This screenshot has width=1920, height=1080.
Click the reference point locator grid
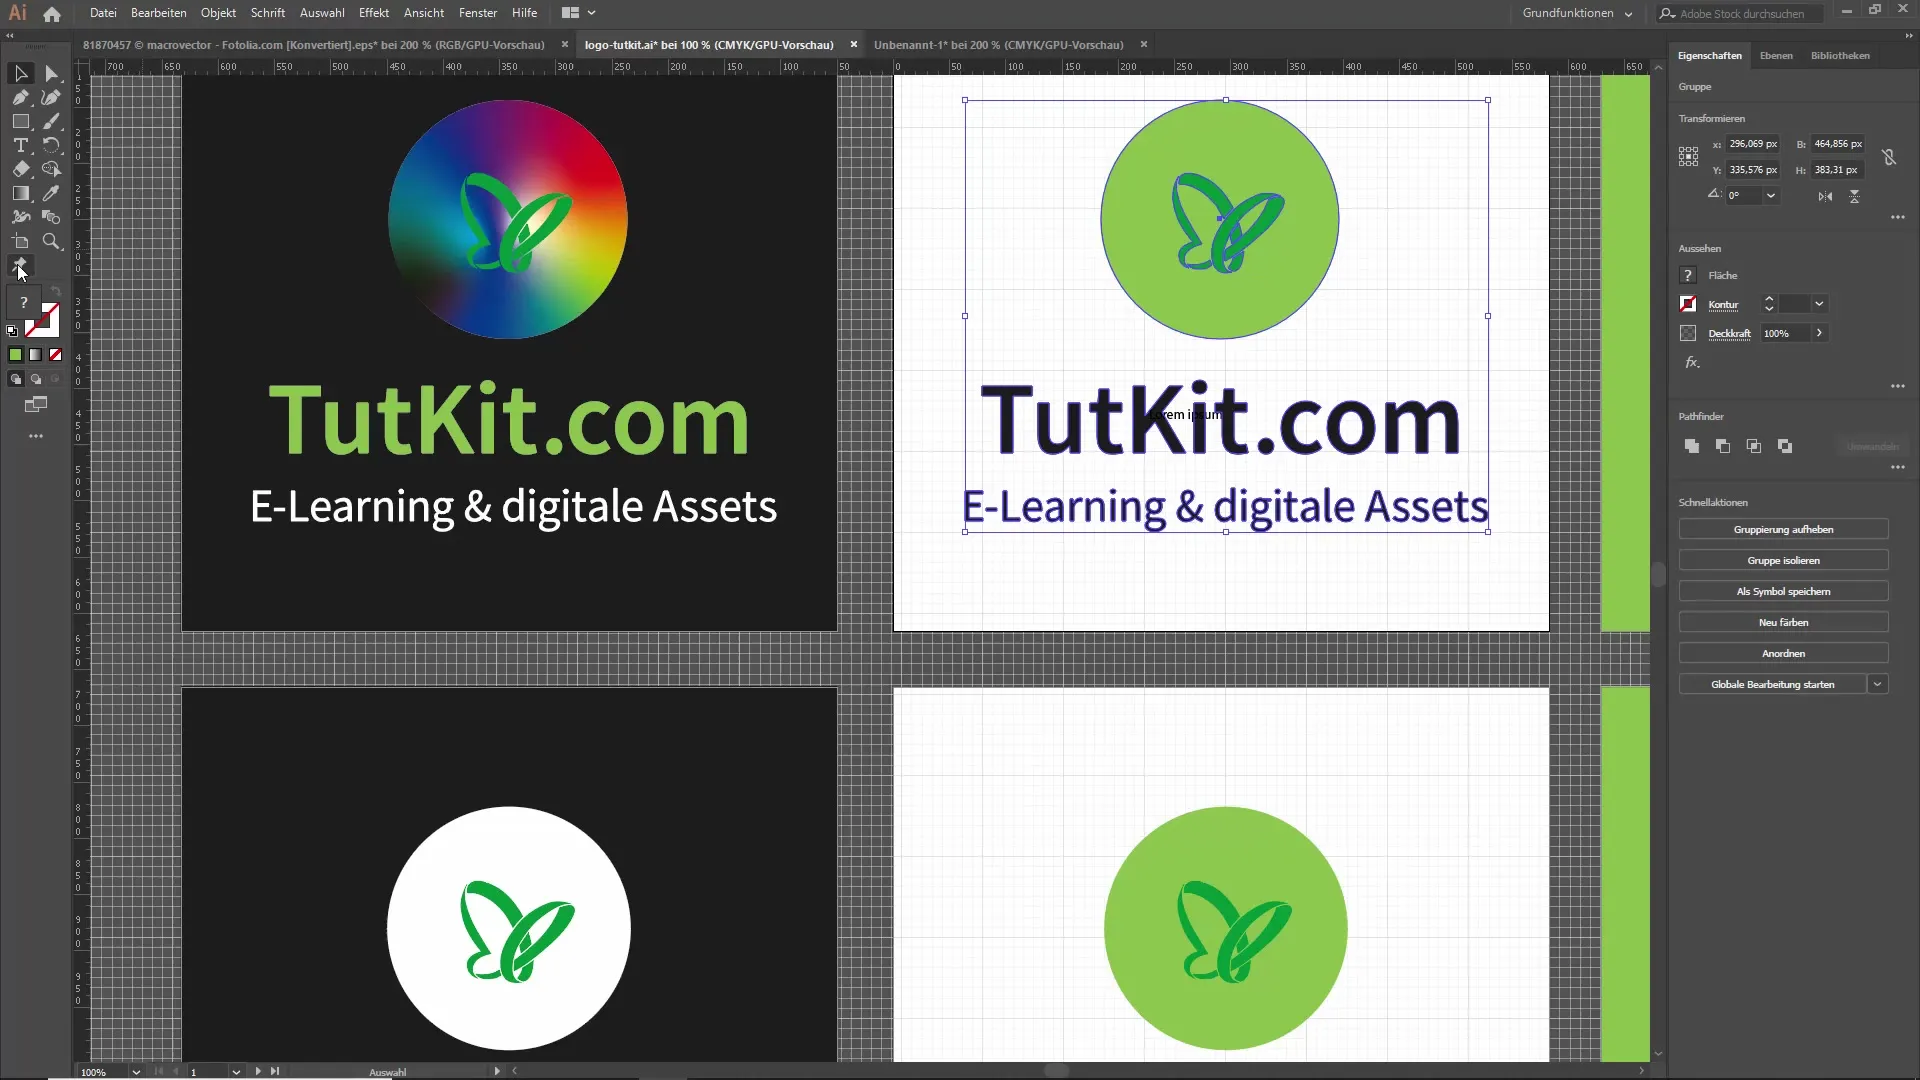coord(1688,156)
